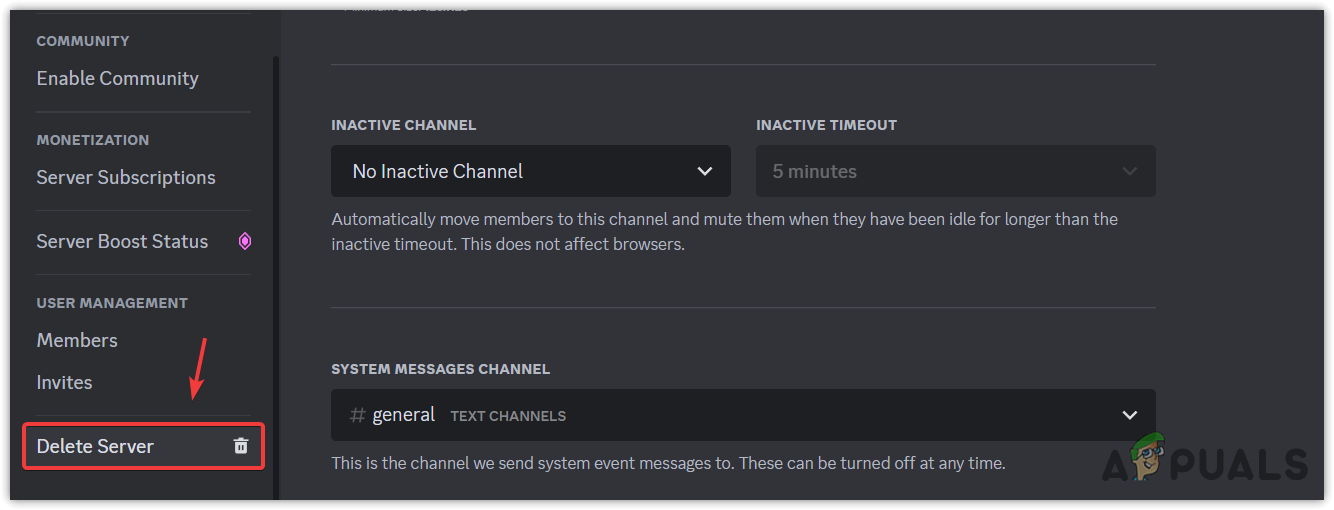This screenshot has height=510, width=1334.
Task: Open Enable Community settings
Action: pyautogui.click(x=118, y=78)
